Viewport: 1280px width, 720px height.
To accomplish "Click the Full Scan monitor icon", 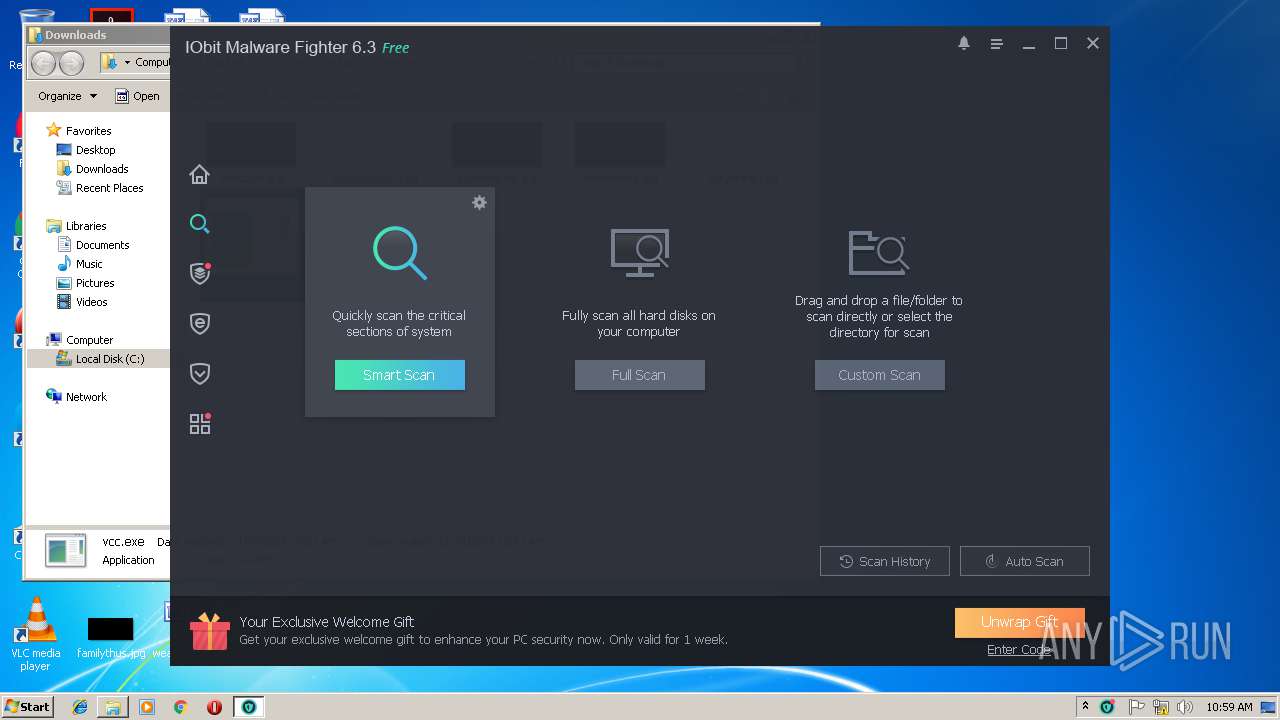I will click(640, 252).
